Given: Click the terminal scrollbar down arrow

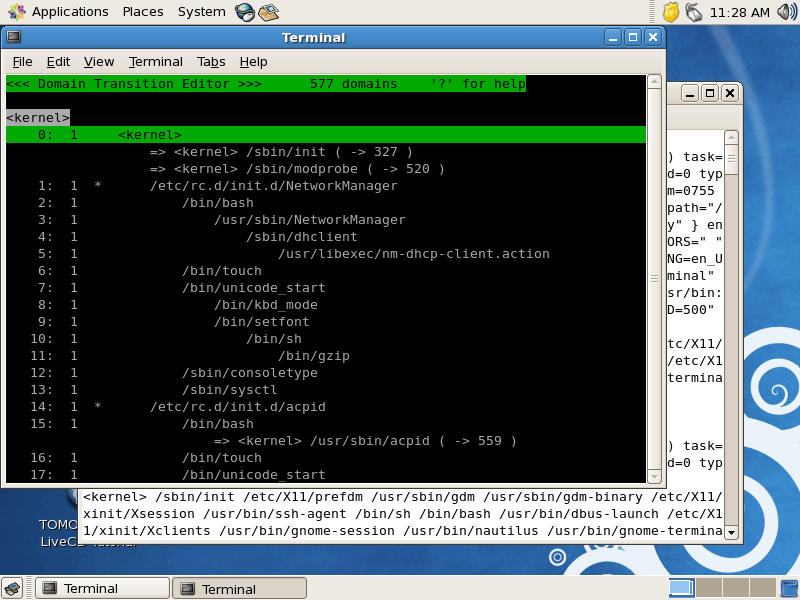Looking at the screenshot, I should point(654,477).
